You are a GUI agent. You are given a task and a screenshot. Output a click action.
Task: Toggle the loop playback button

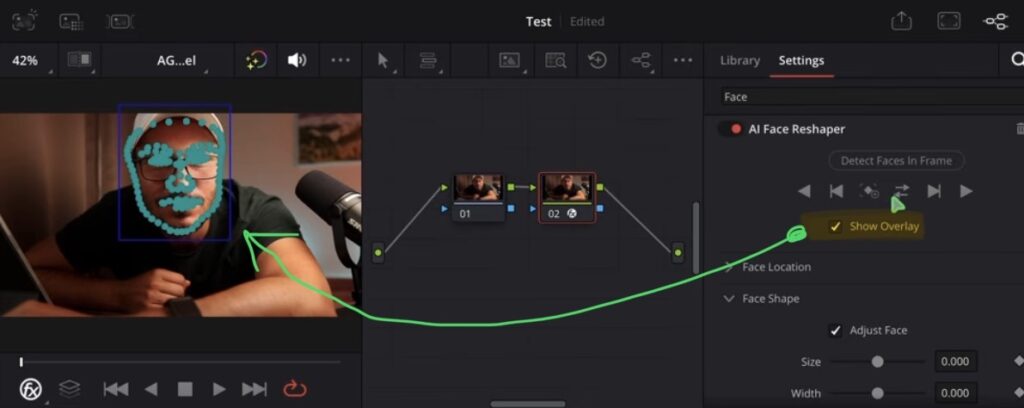(295, 390)
